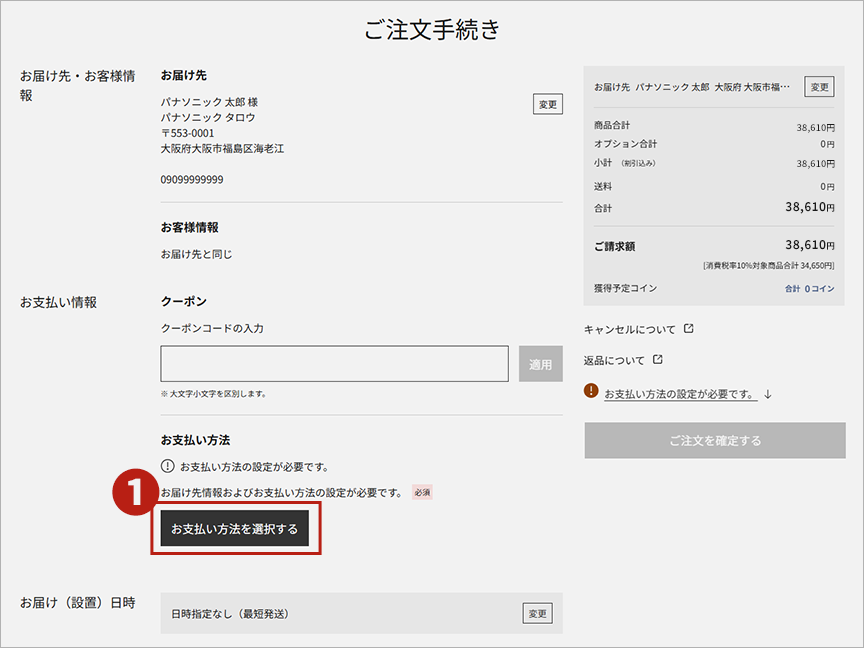Screen dimensions: 864x648
Task: Click the info circle icon under お支払い方法
Action: [x=168, y=467]
